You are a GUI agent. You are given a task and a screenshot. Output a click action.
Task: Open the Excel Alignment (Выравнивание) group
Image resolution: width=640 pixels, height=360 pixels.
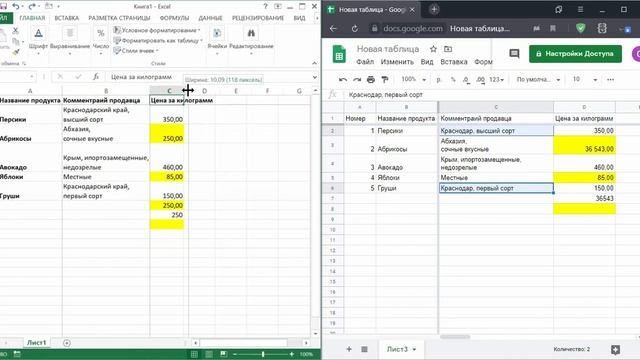pyautogui.click(x=70, y=39)
